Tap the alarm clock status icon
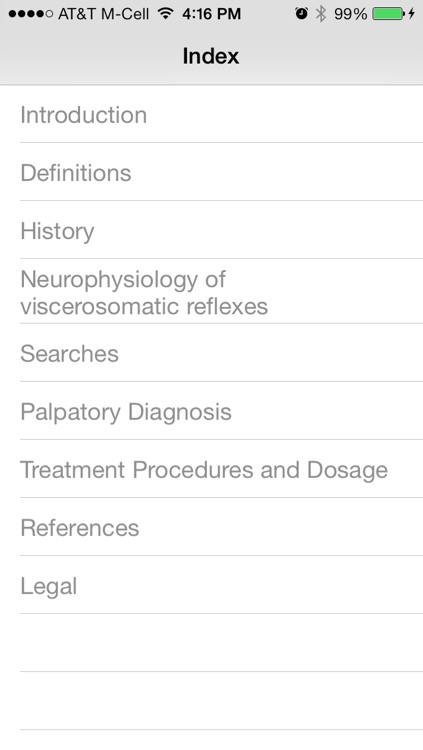The image size is (423, 750). pos(301,14)
